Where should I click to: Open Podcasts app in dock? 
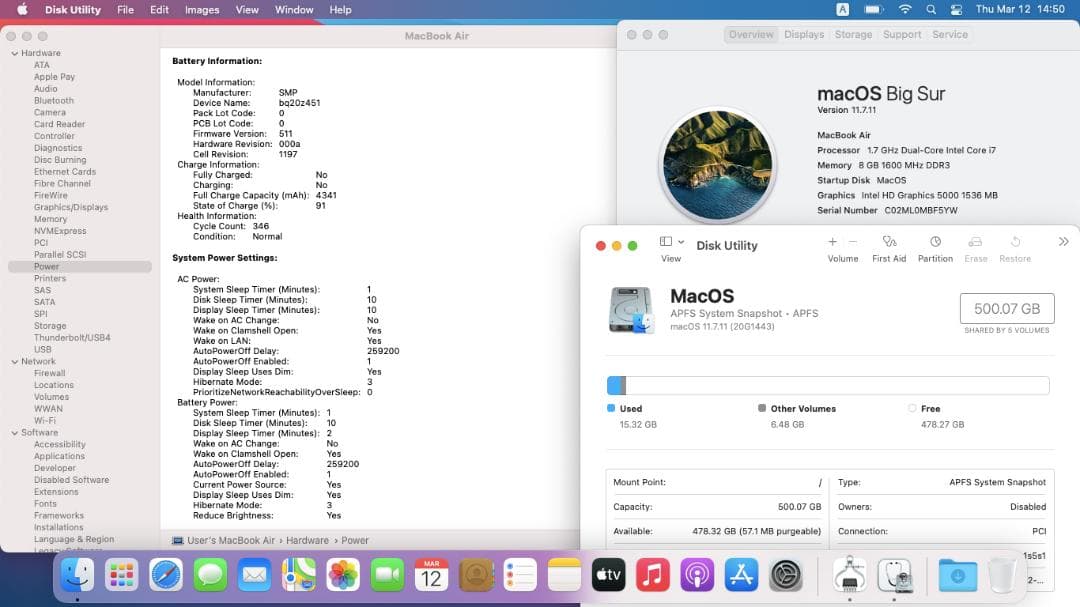(x=697, y=575)
